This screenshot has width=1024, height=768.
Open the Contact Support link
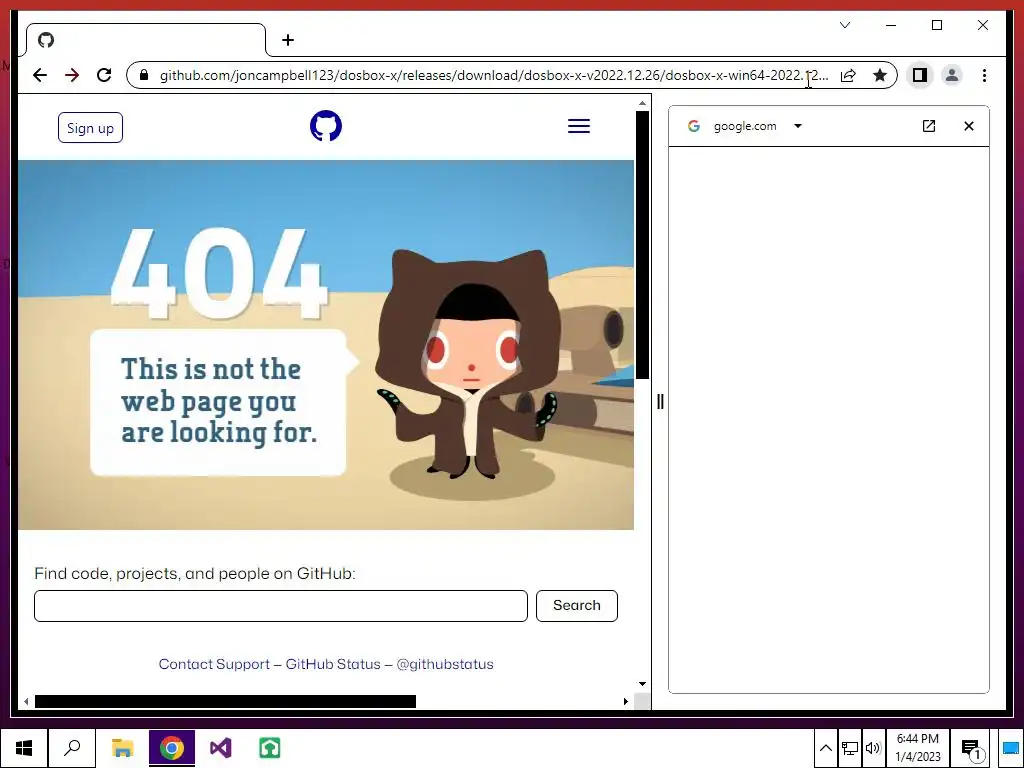(x=214, y=664)
